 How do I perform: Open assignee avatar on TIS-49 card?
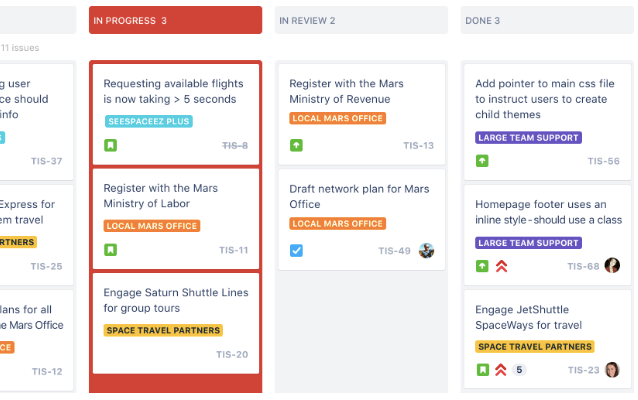pyautogui.click(x=427, y=250)
